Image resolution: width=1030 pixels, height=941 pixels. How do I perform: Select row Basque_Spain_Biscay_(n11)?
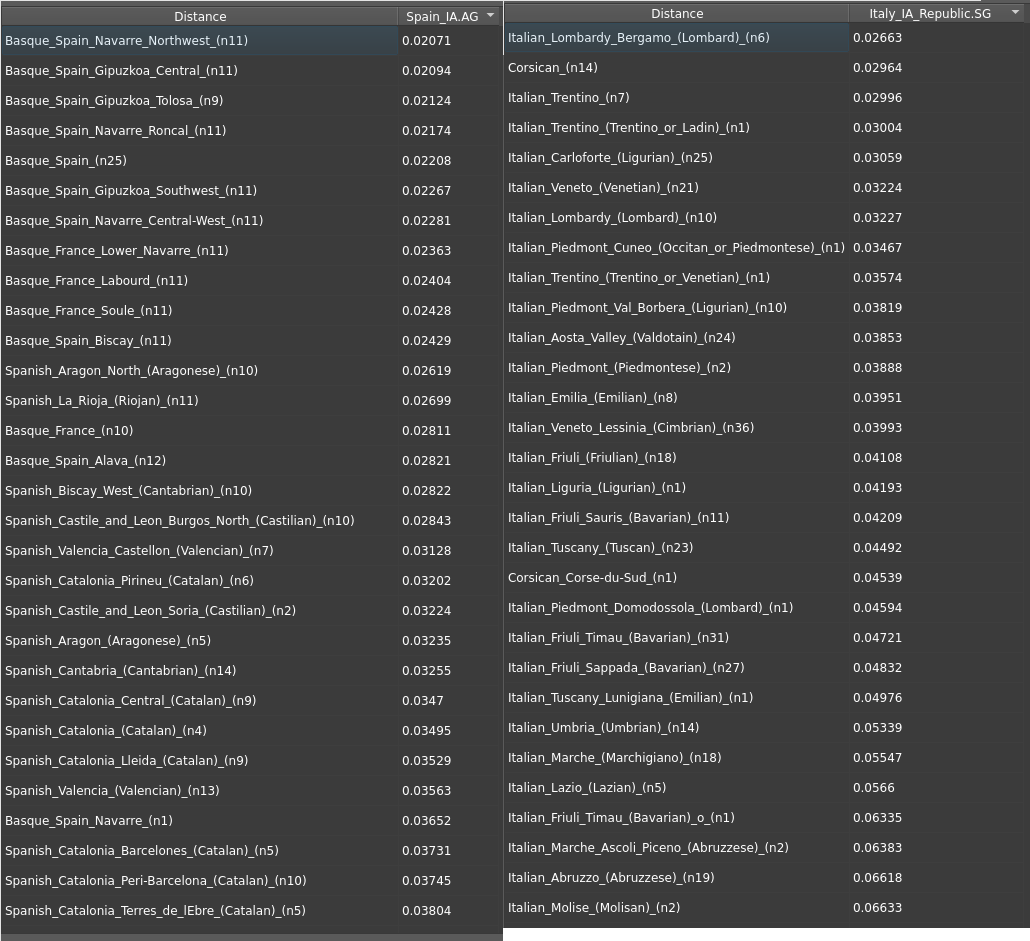pyautogui.click(x=252, y=340)
